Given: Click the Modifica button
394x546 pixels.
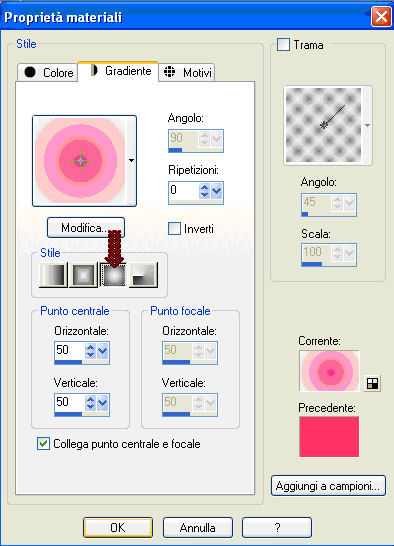Looking at the screenshot, I should pos(86,228).
